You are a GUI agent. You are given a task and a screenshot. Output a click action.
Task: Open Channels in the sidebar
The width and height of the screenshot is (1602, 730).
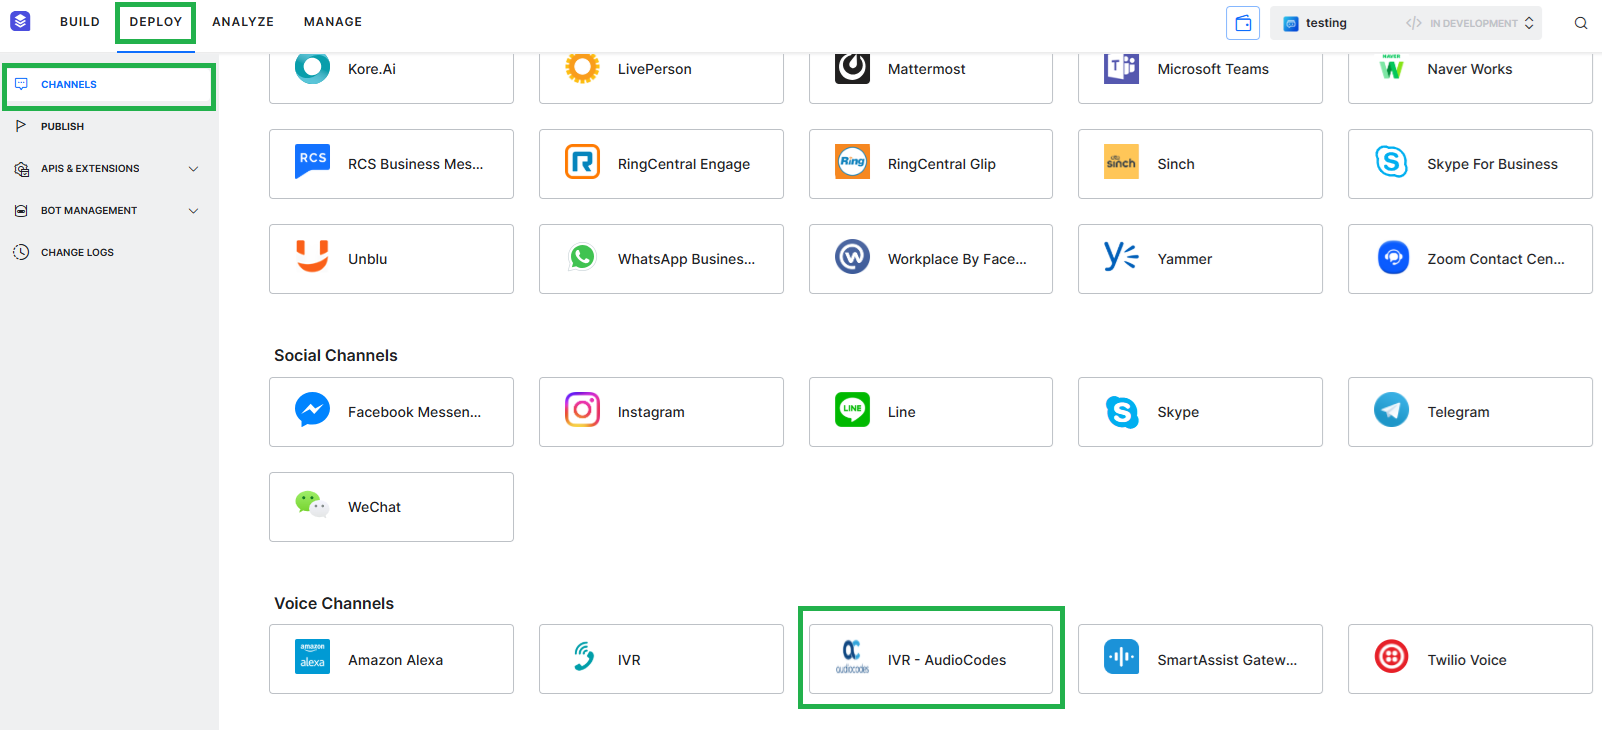(109, 85)
